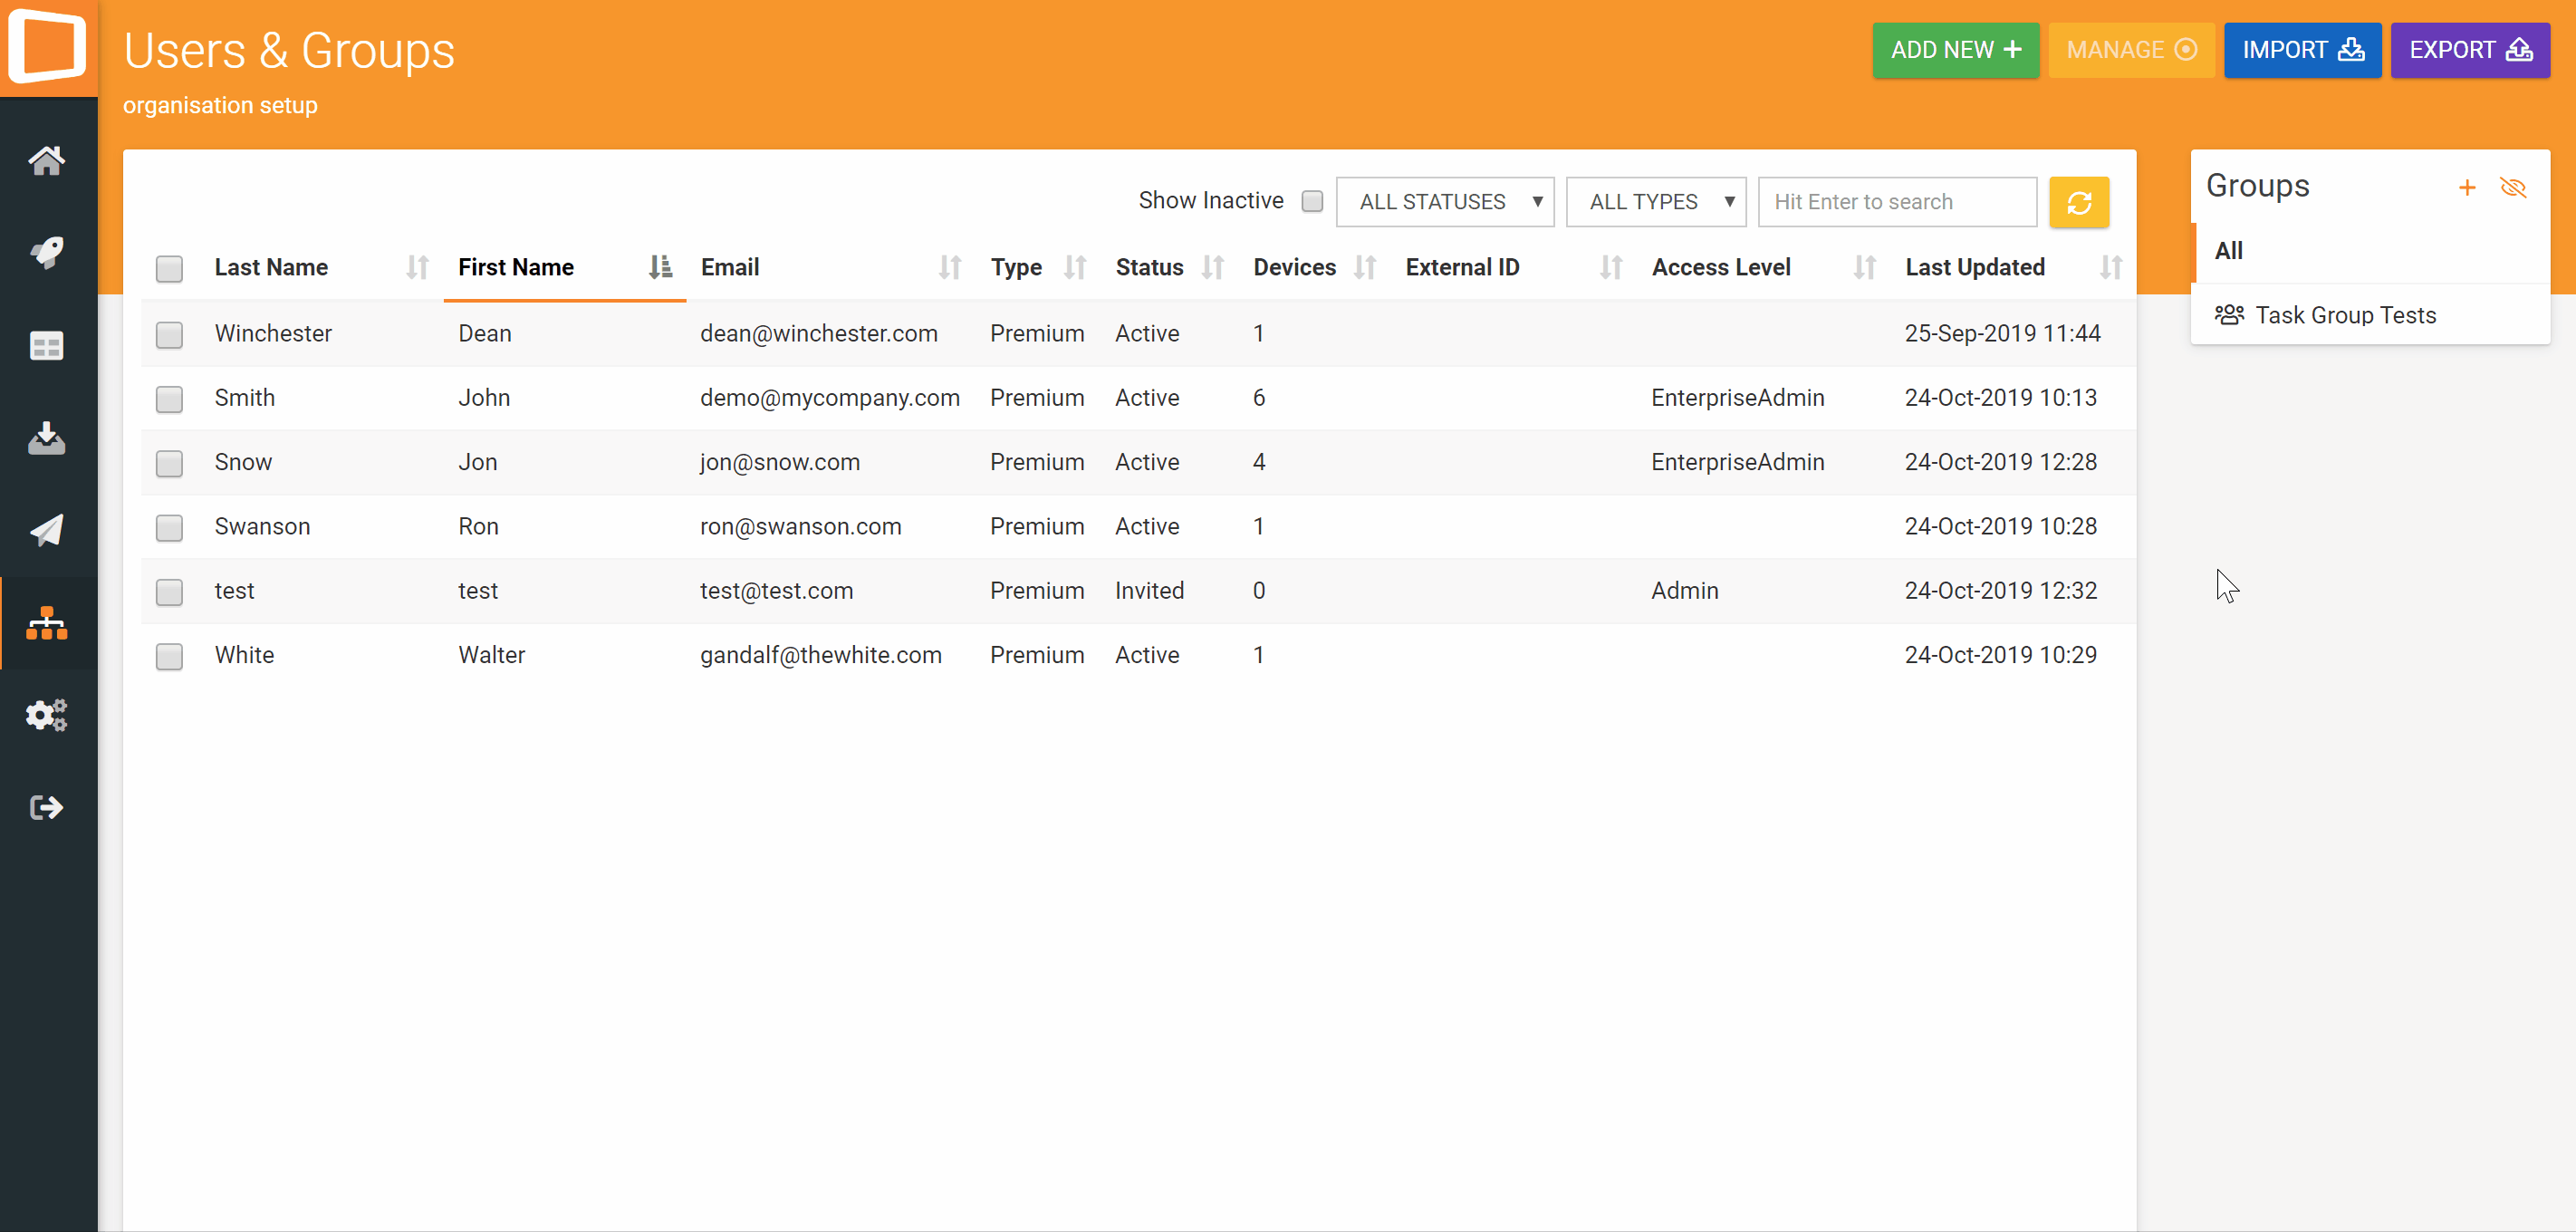Open the ALL TYPES dropdown

coord(1655,202)
